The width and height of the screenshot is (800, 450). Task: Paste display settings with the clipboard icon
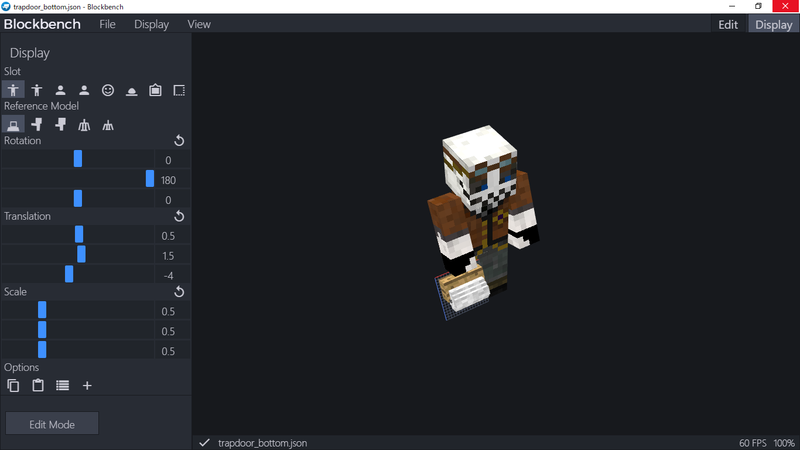tap(38, 385)
